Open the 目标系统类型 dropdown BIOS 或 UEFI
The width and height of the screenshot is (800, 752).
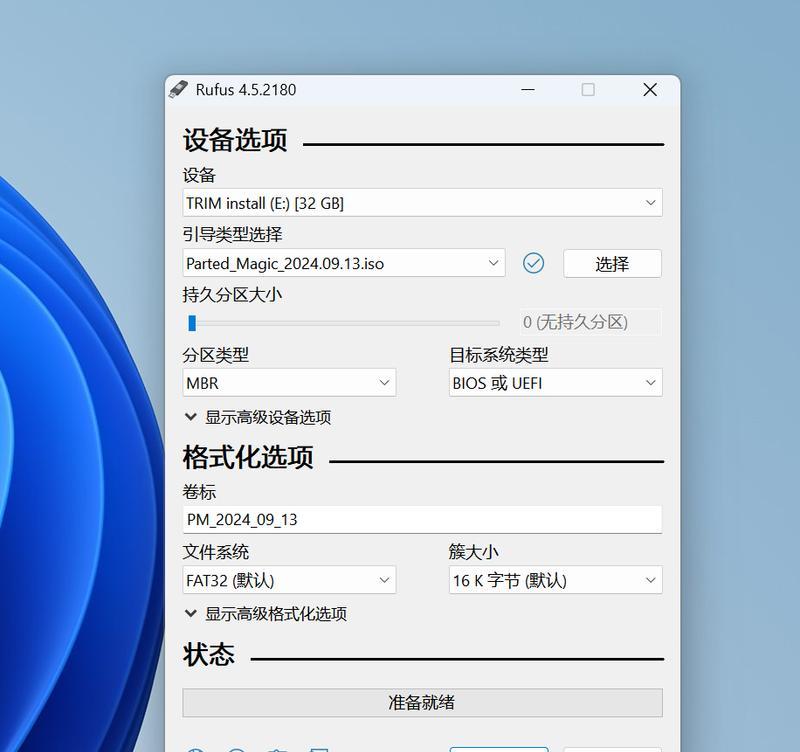pyautogui.click(x=556, y=383)
